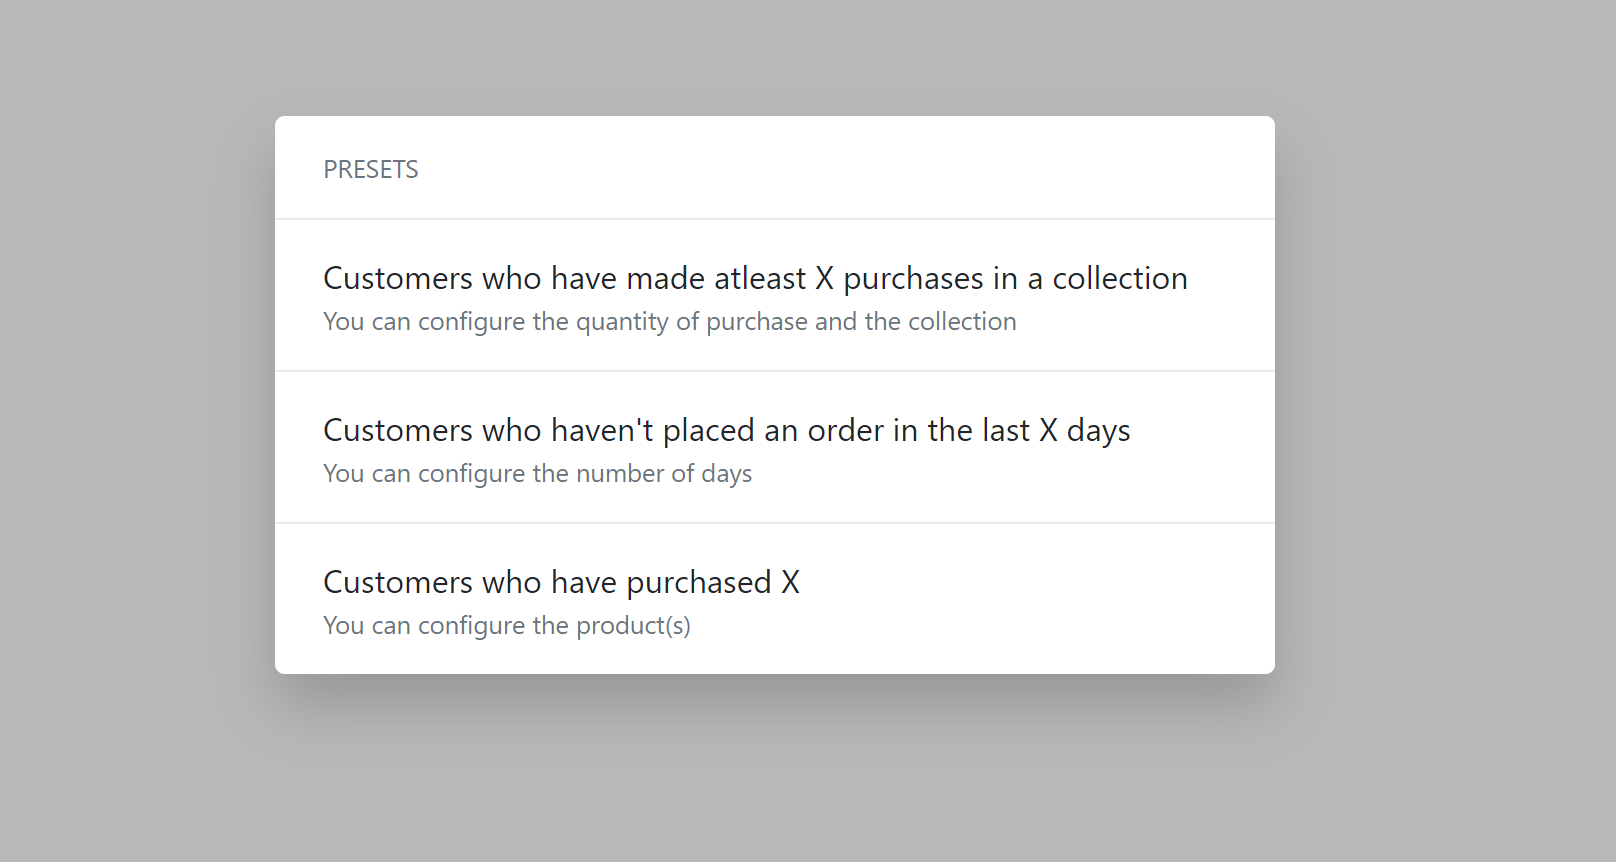Choose preset for customers who haven't placed an order
Screen dimensions: 1616x862
coord(775,448)
